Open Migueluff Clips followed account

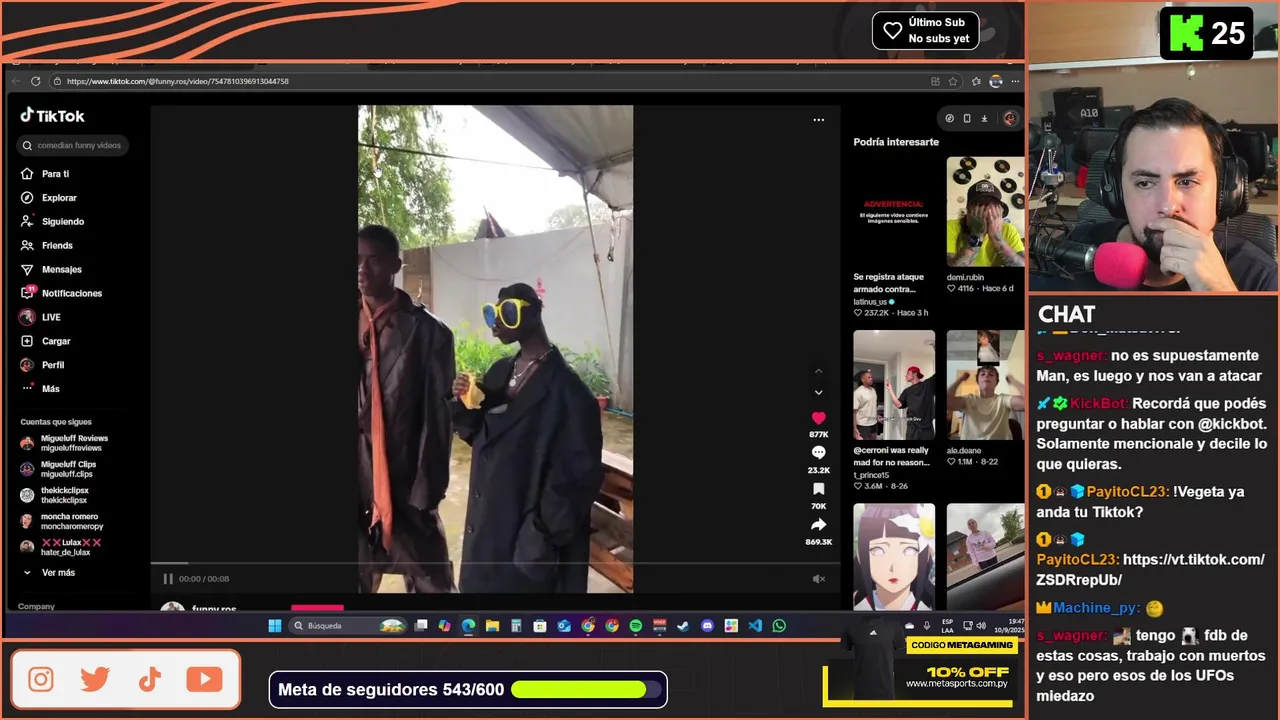[60, 469]
